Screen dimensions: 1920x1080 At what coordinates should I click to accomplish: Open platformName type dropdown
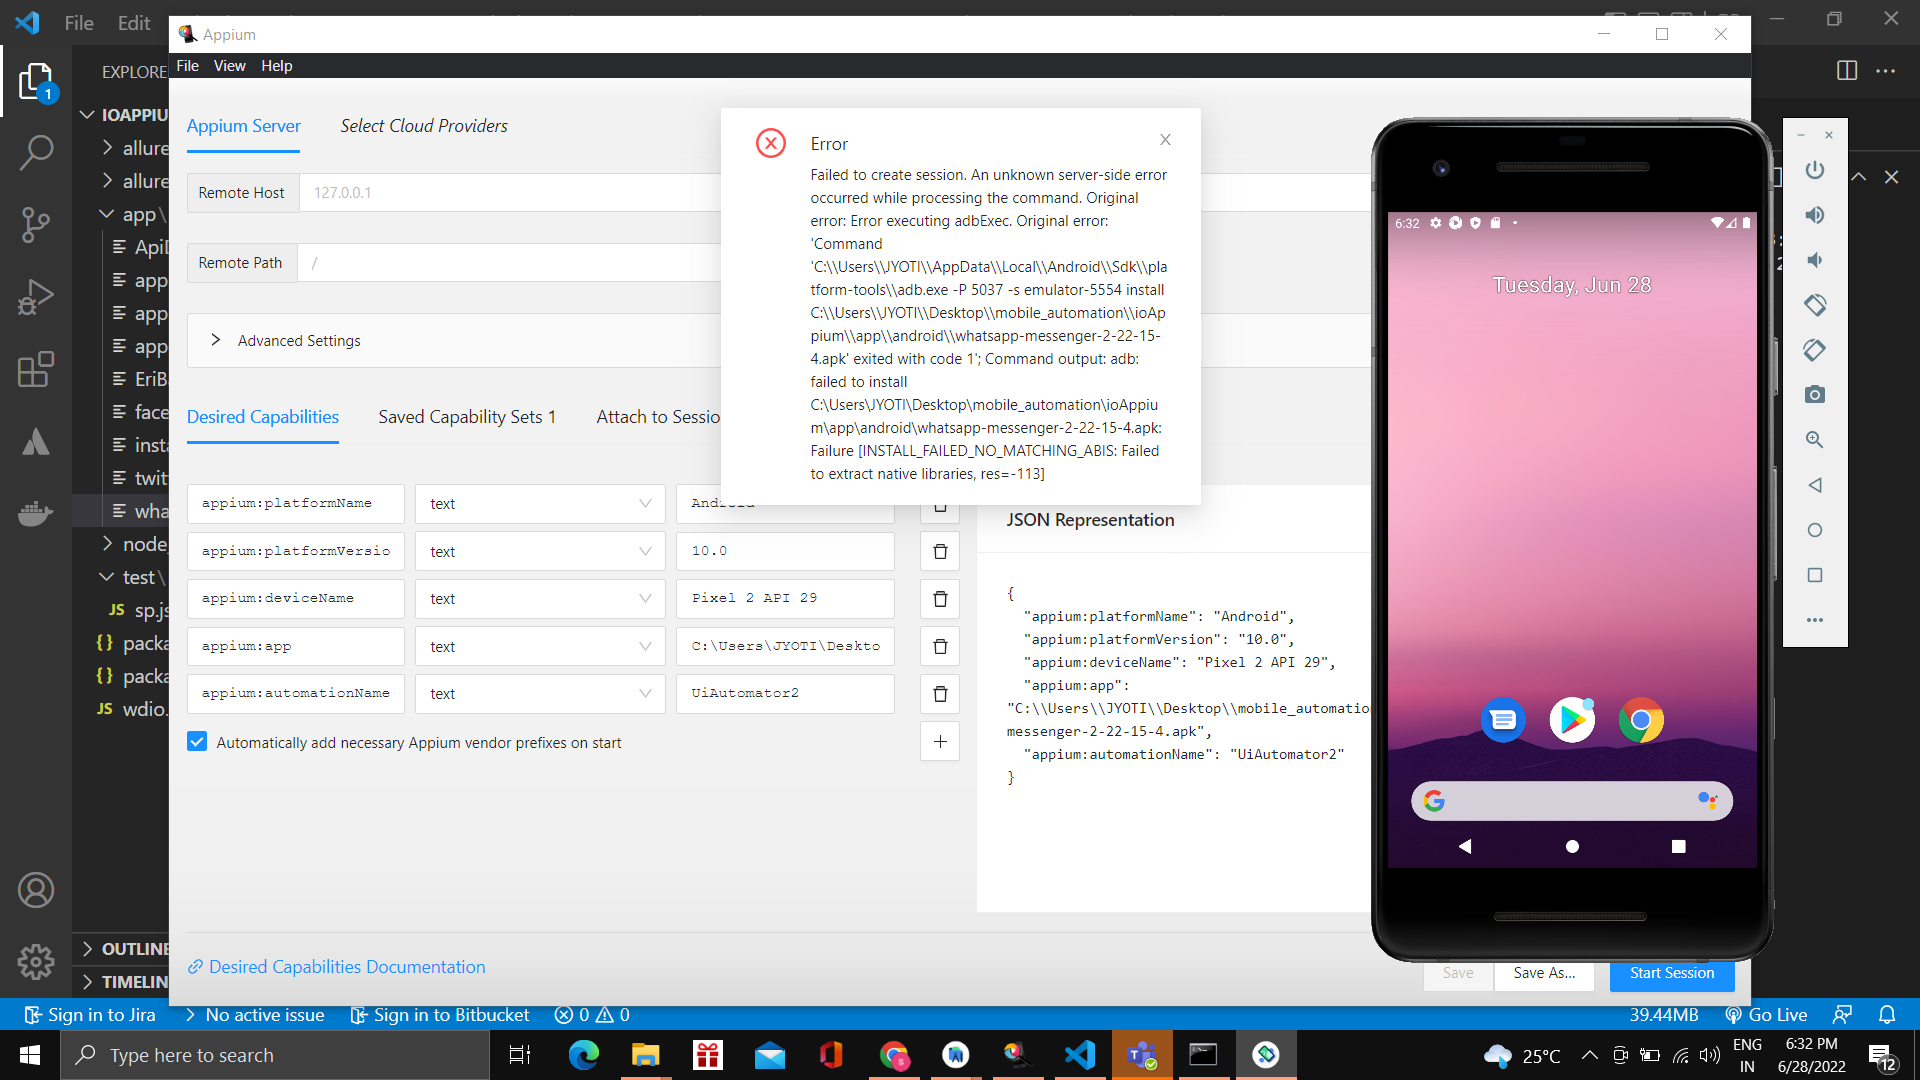[x=540, y=504]
